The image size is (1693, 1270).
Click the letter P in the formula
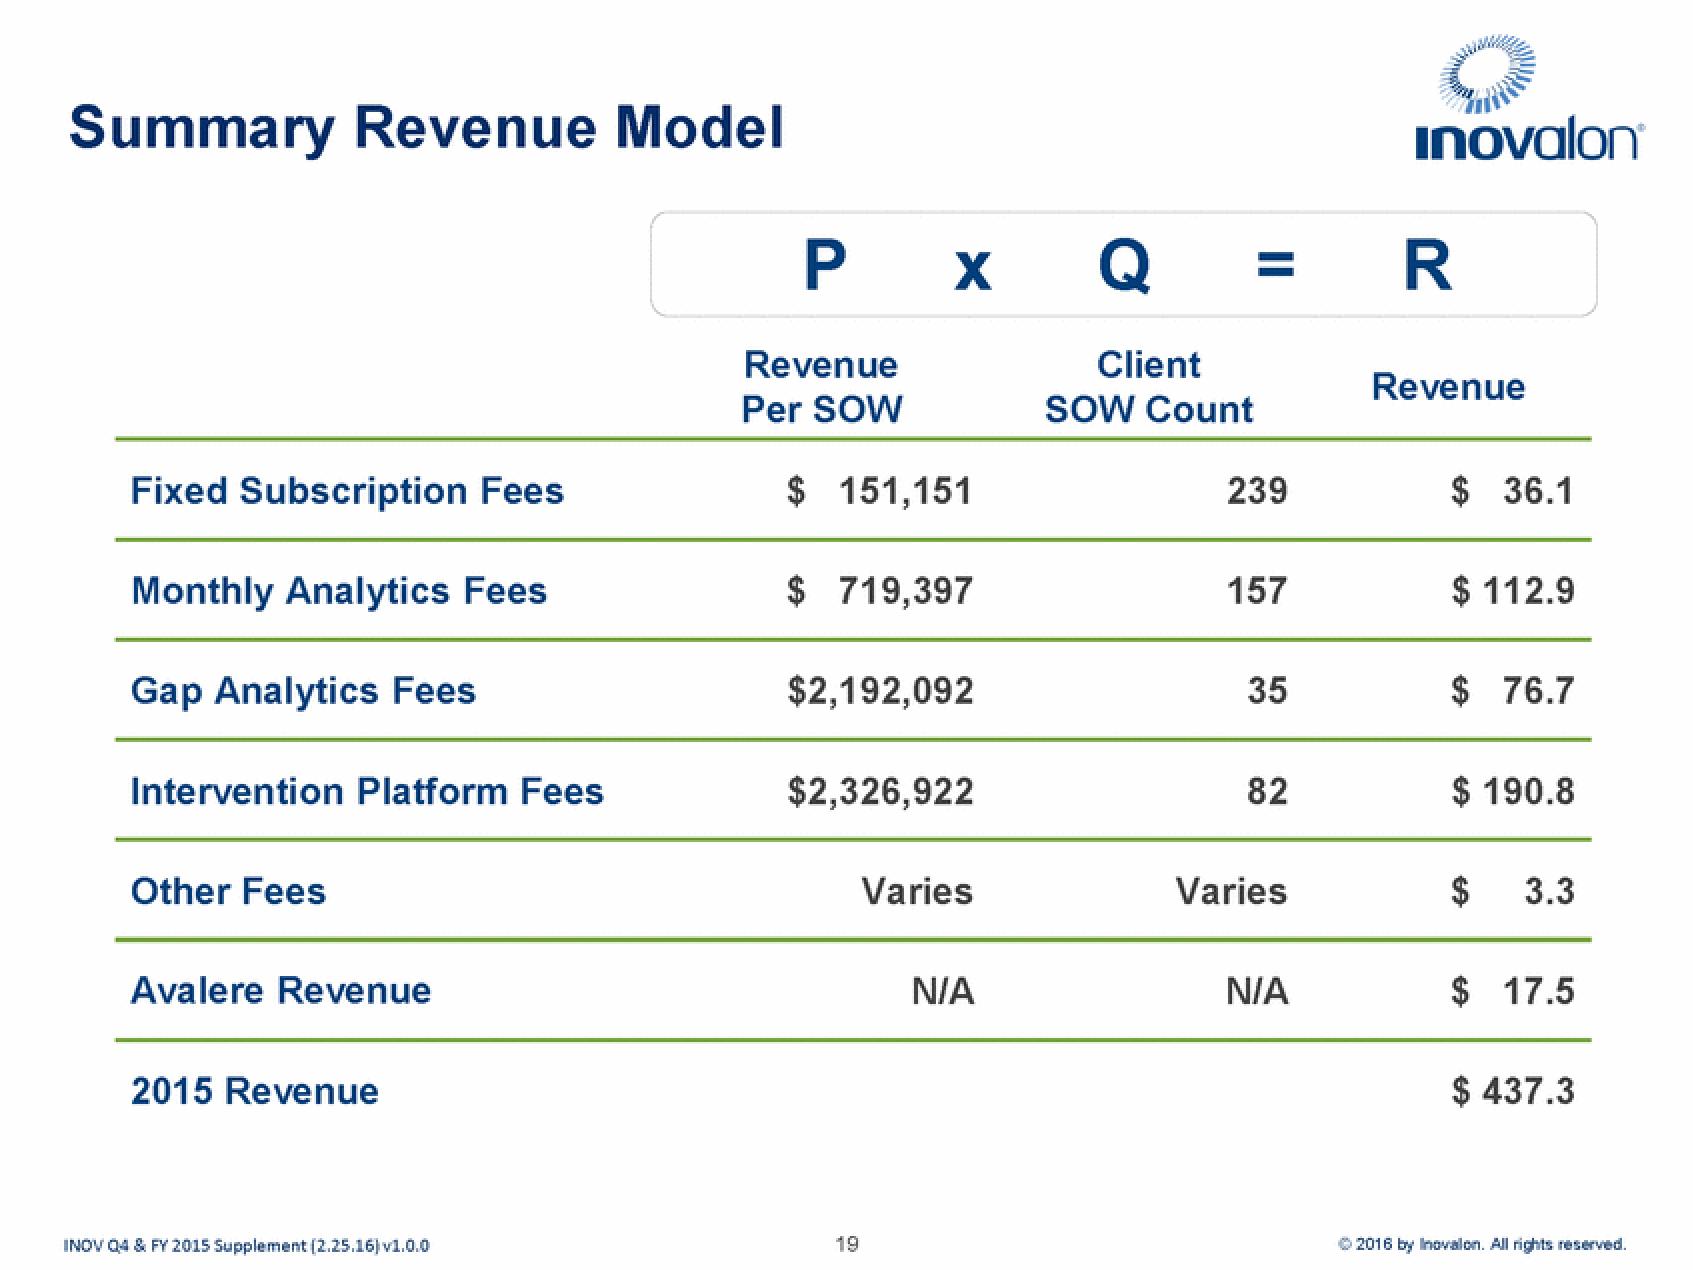point(825,265)
